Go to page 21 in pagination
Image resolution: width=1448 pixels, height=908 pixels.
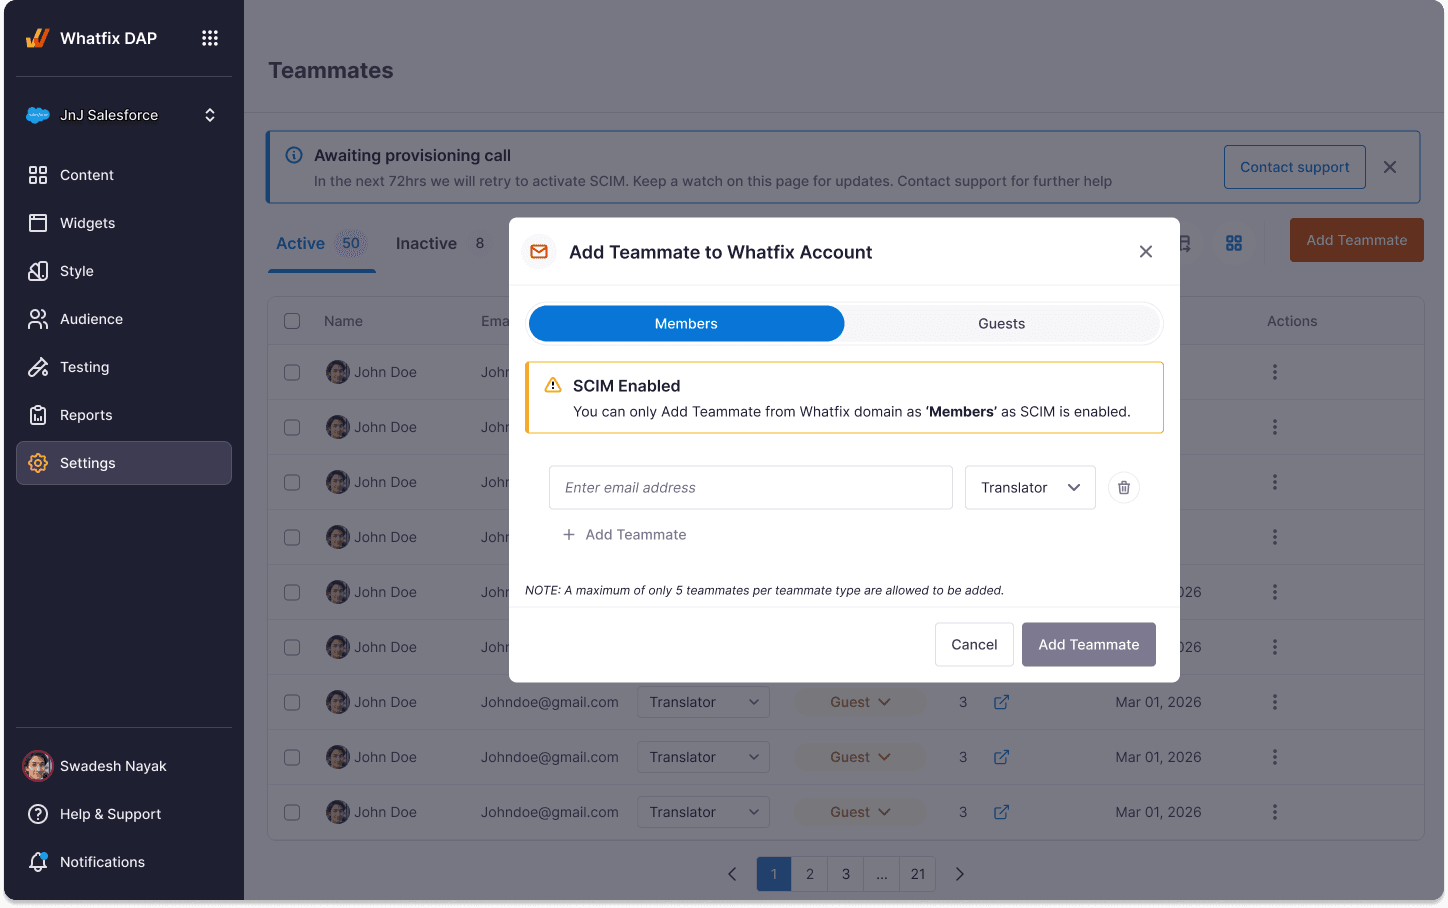(x=918, y=874)
